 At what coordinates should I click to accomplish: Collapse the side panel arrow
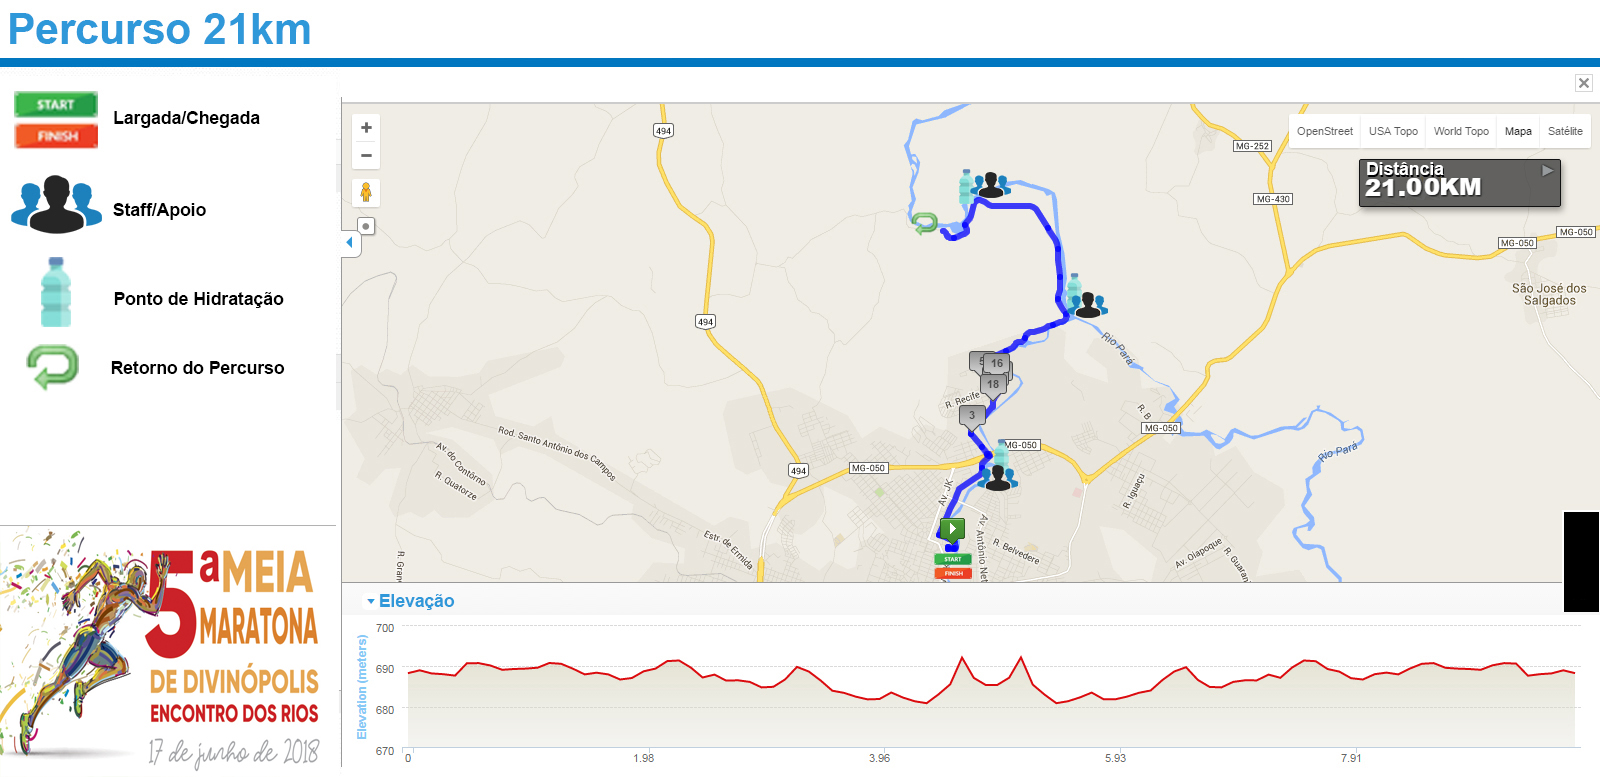tap(349, 243)
